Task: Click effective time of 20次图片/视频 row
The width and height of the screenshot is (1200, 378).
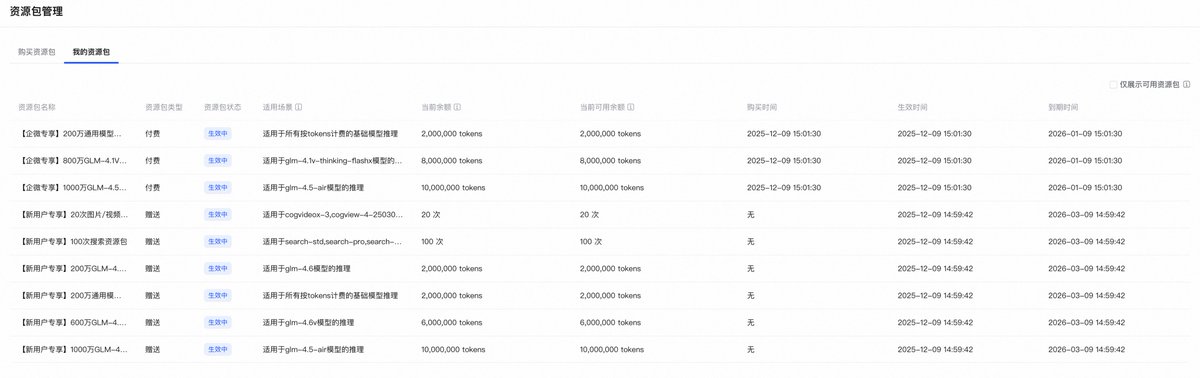Action: pyautogui.click(x=935, y=214)
